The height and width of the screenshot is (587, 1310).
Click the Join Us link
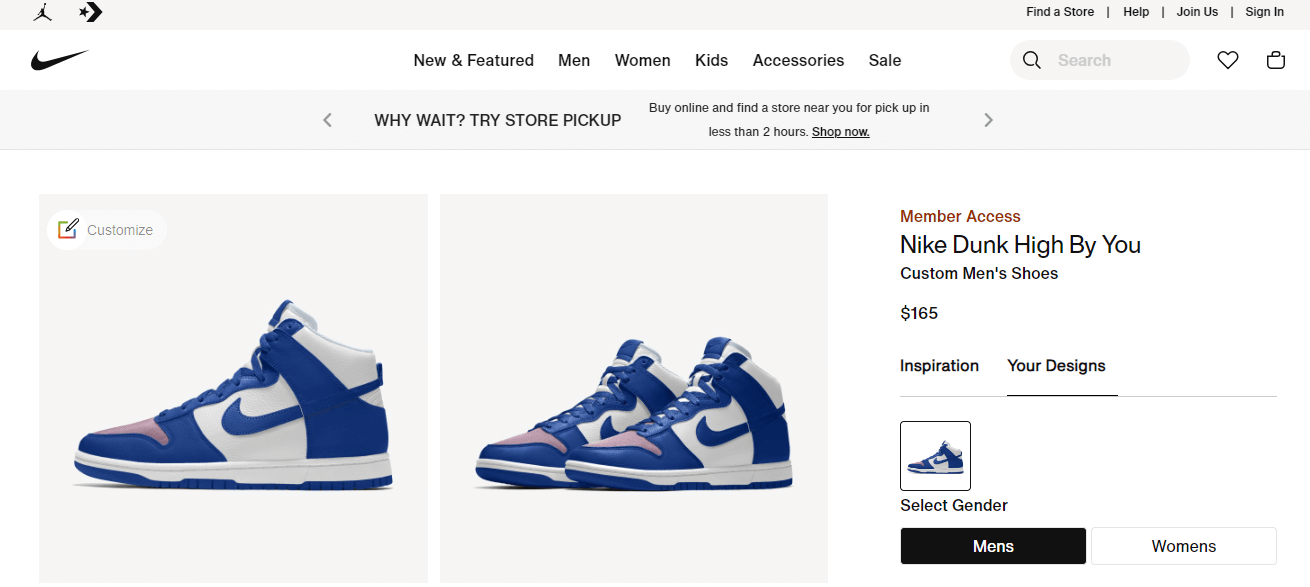tap(1197, 11)
